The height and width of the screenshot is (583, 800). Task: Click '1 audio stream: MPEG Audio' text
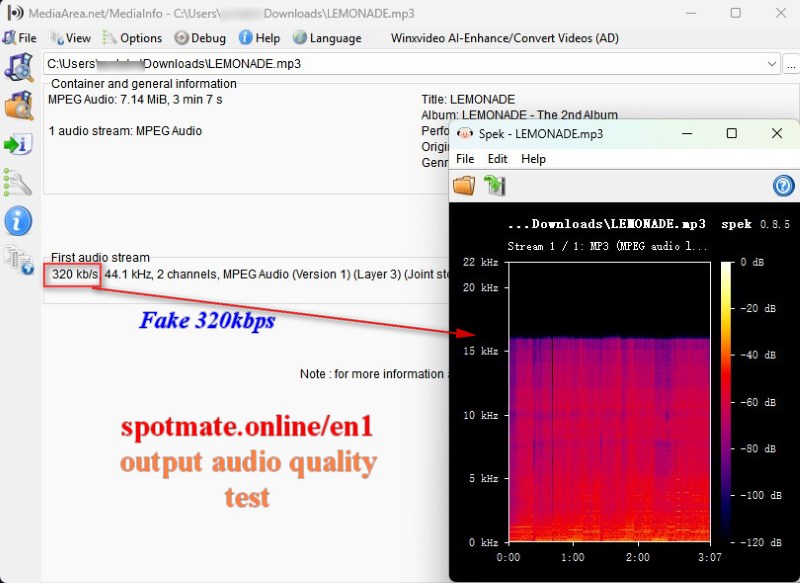coord(125,131)
